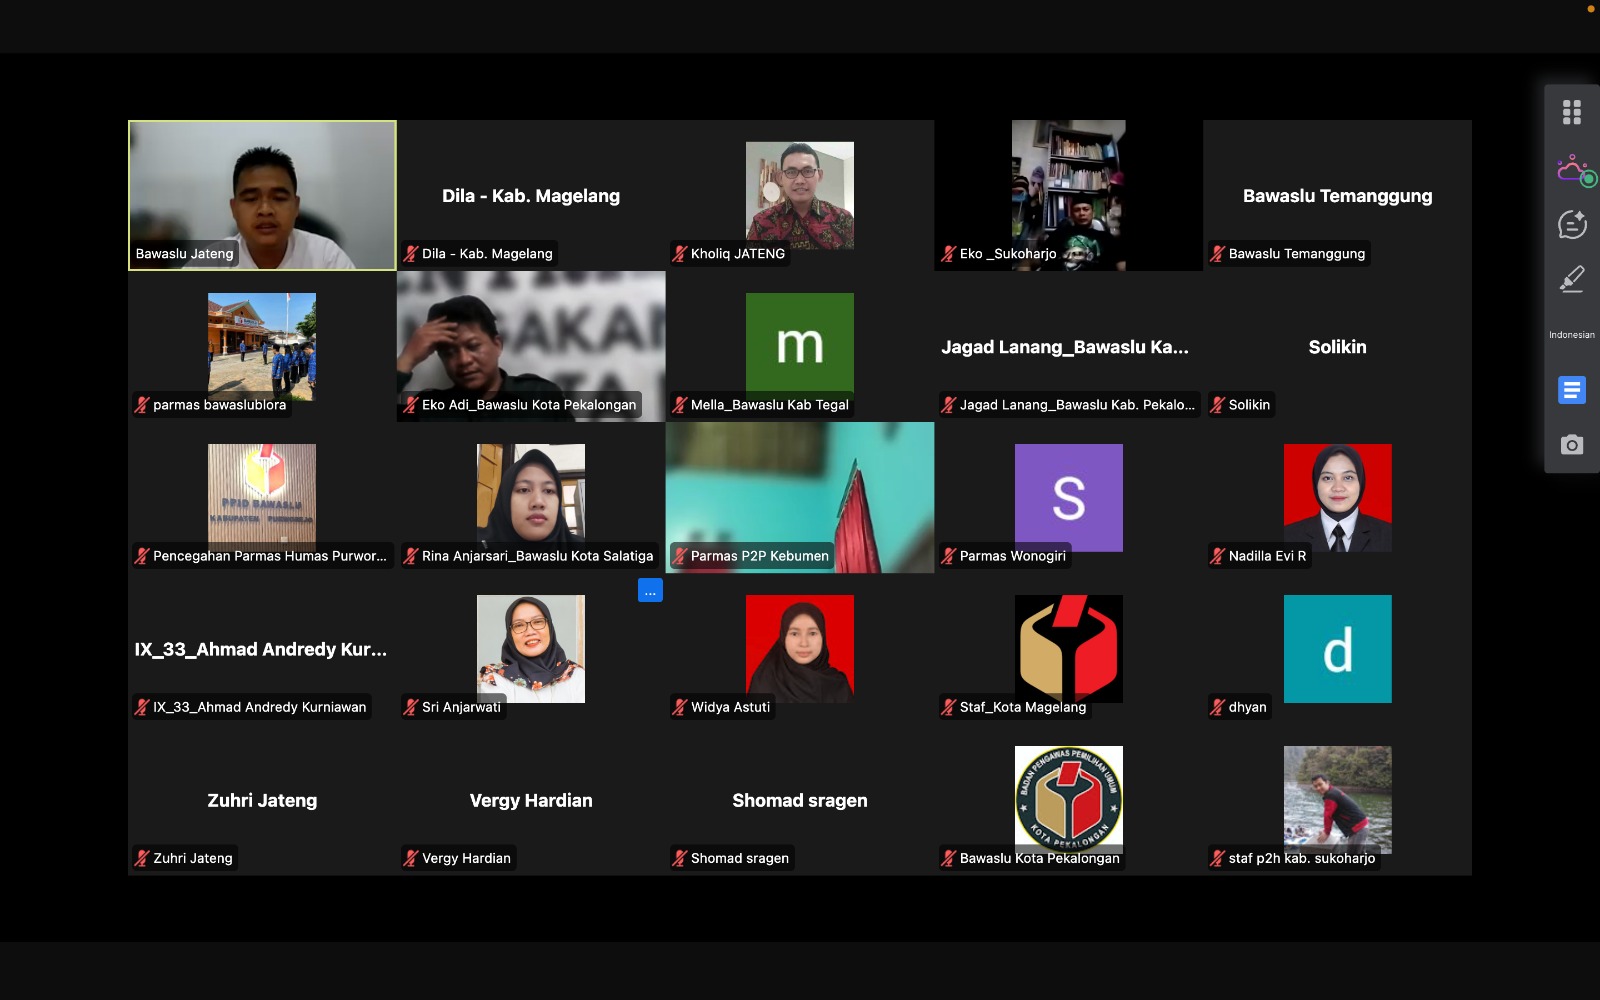Viewport: 1600px width, 1000px height.
Task: Click the Vergy Hardian name label
Action: [x=466, y=858]
